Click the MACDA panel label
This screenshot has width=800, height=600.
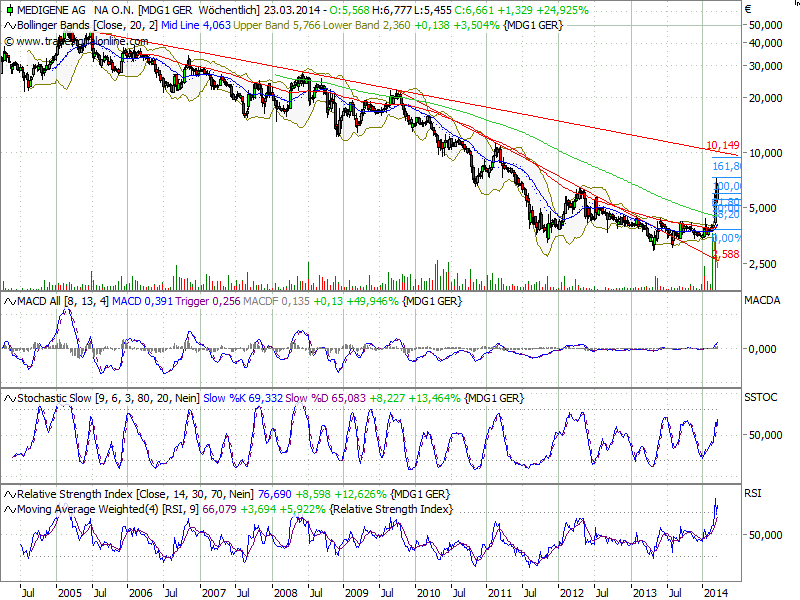[x=762, y=301]
